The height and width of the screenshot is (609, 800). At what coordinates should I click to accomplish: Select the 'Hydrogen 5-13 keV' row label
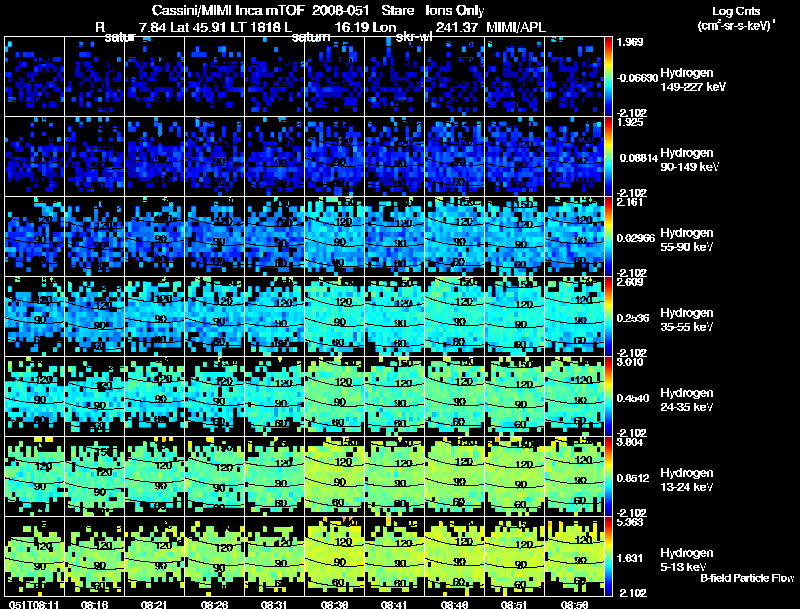[x=687, y=560]
